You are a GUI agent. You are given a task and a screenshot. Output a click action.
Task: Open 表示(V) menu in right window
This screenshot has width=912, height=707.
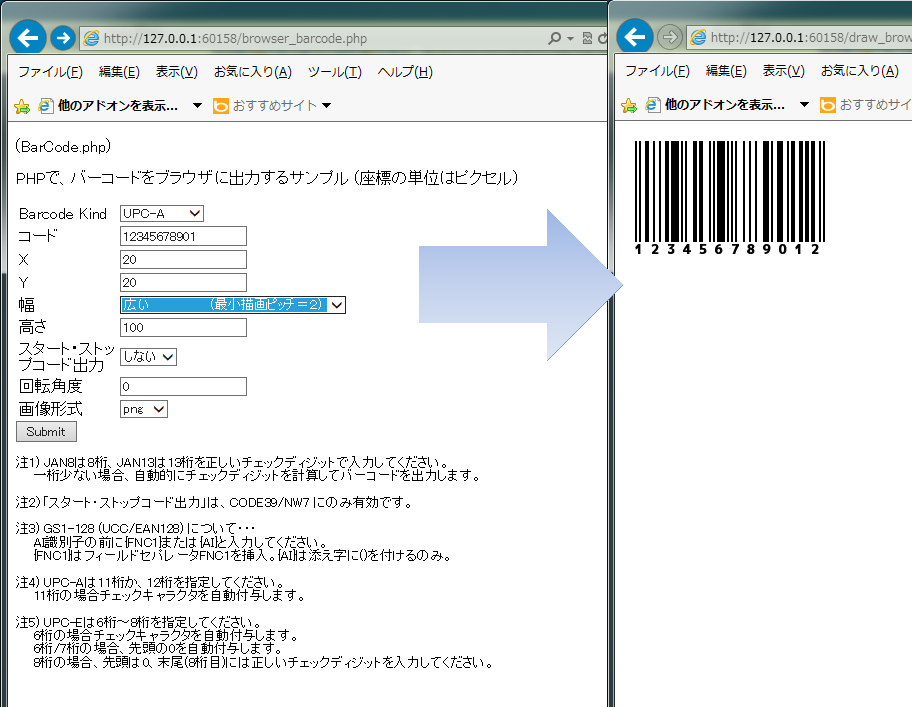tap(783, 71)
